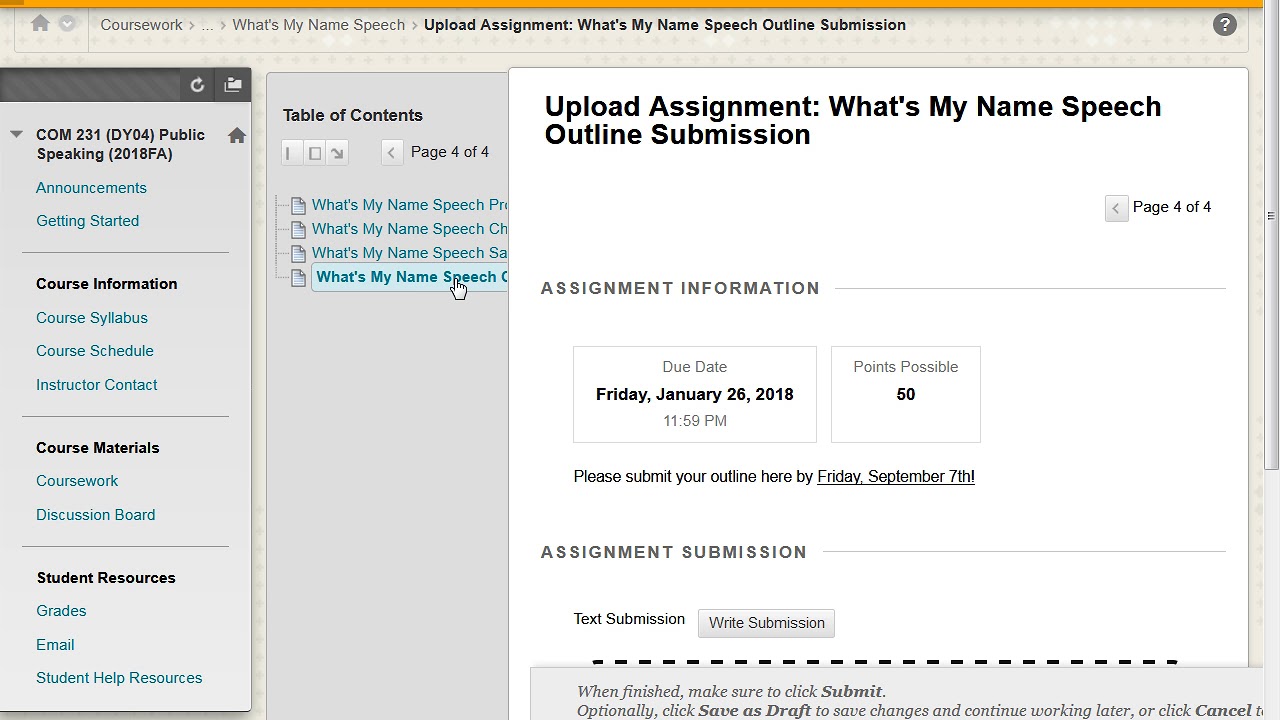Click the course home icon beside COM 231
Viewport: 1280px width, 720px height.
click(237, 136)
